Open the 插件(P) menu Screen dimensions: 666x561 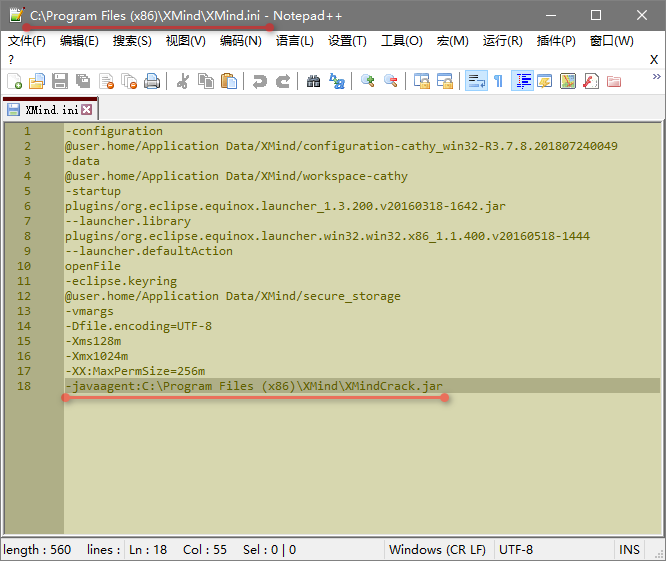coord(556,41)
